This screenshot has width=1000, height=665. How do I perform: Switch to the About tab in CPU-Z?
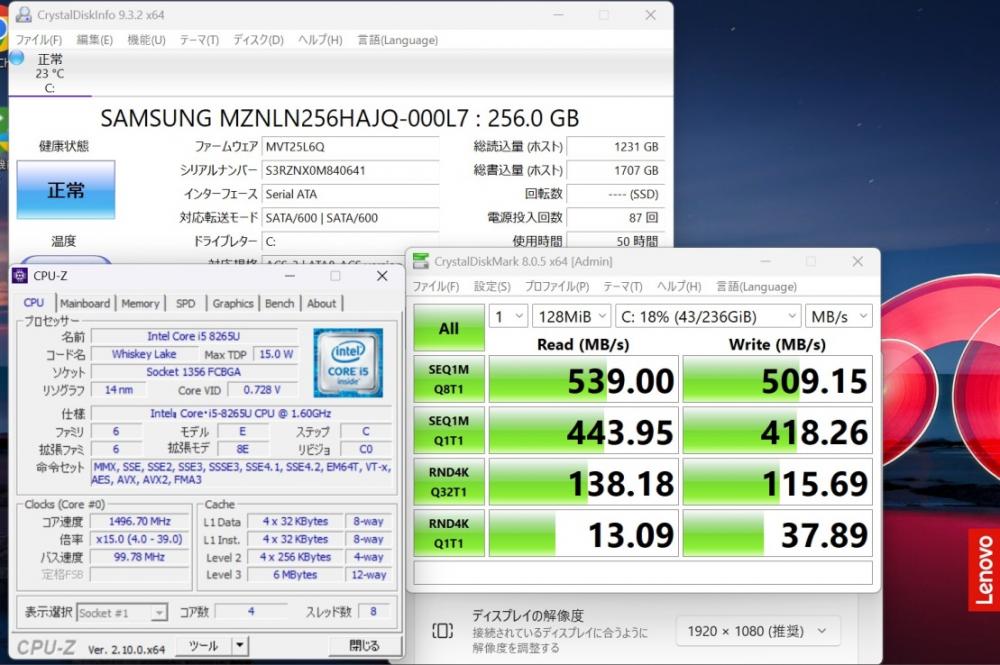coord(321,303)
